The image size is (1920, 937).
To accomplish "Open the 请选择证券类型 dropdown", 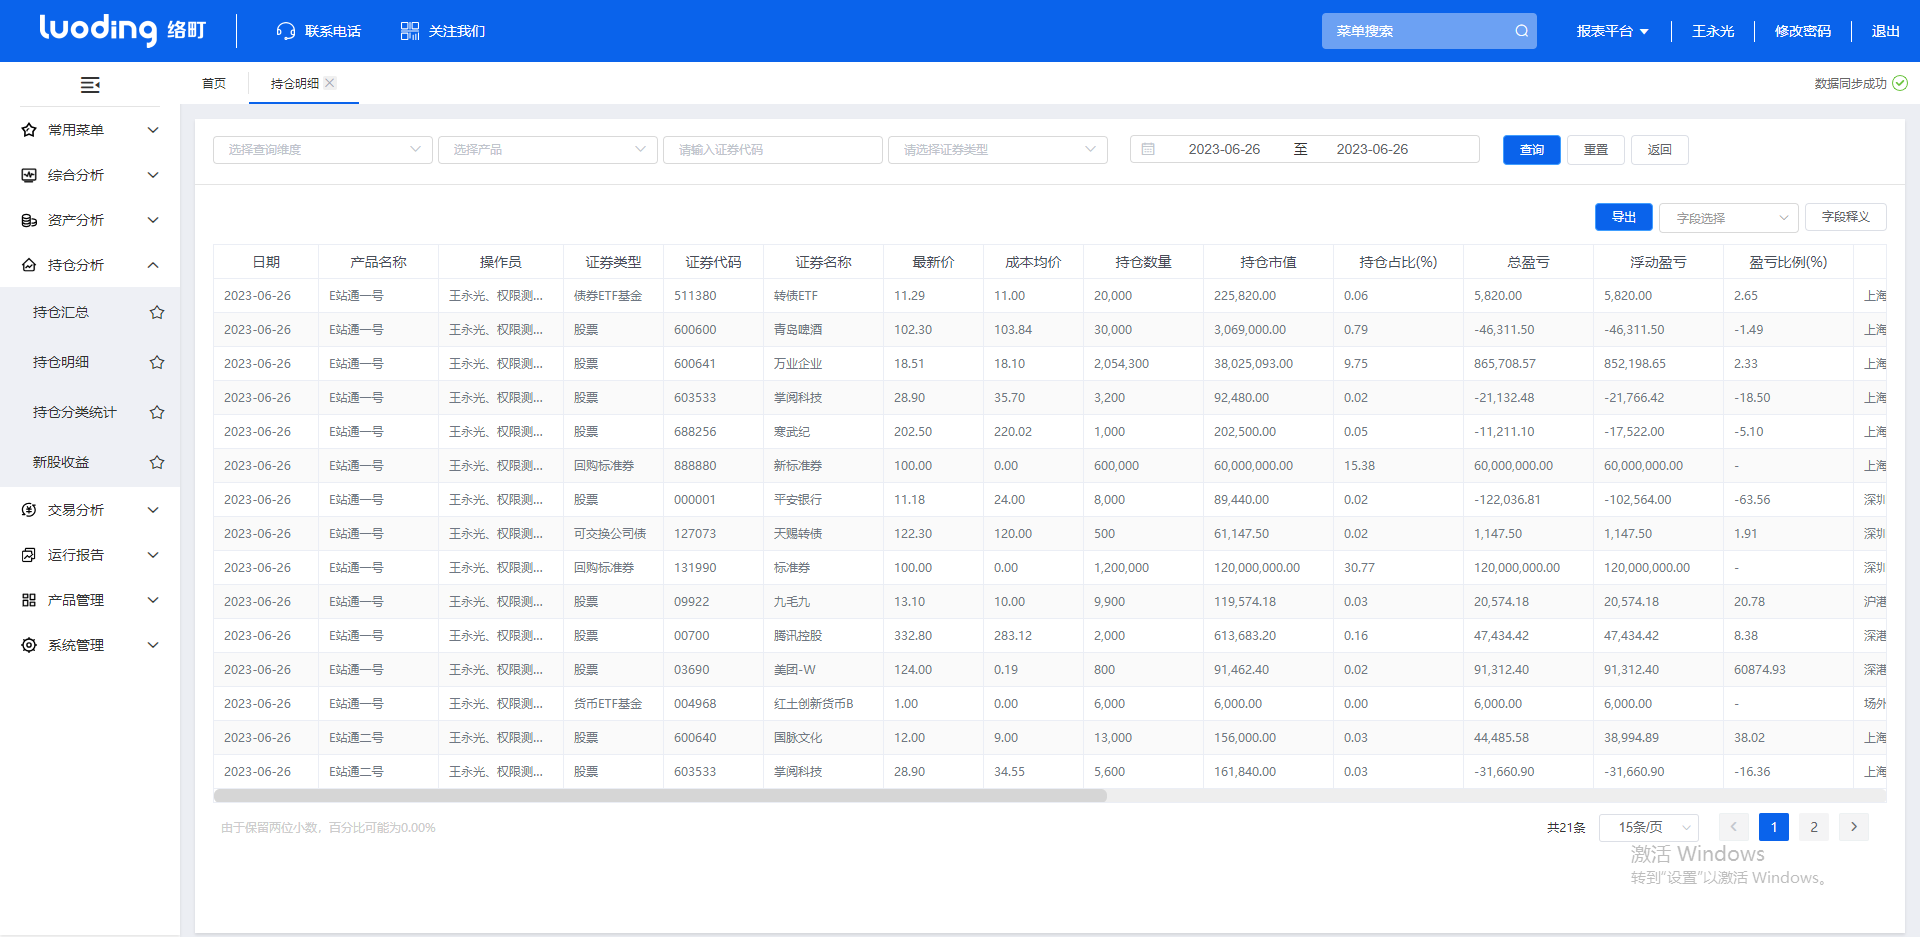I will coord(998,149).
